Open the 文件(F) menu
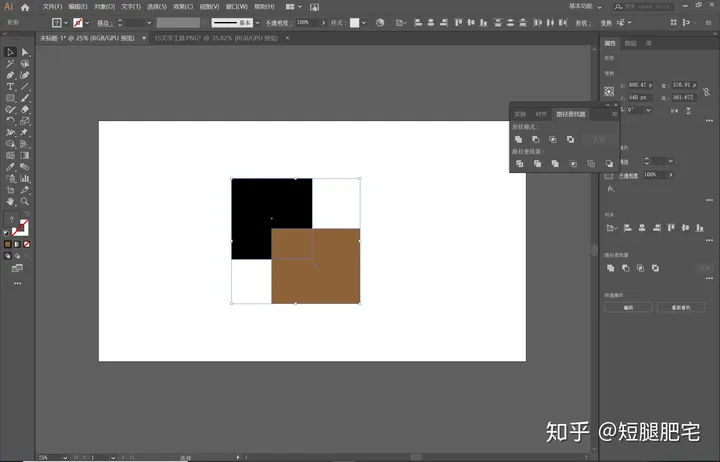Screen dimensions: 720x462 52,7
